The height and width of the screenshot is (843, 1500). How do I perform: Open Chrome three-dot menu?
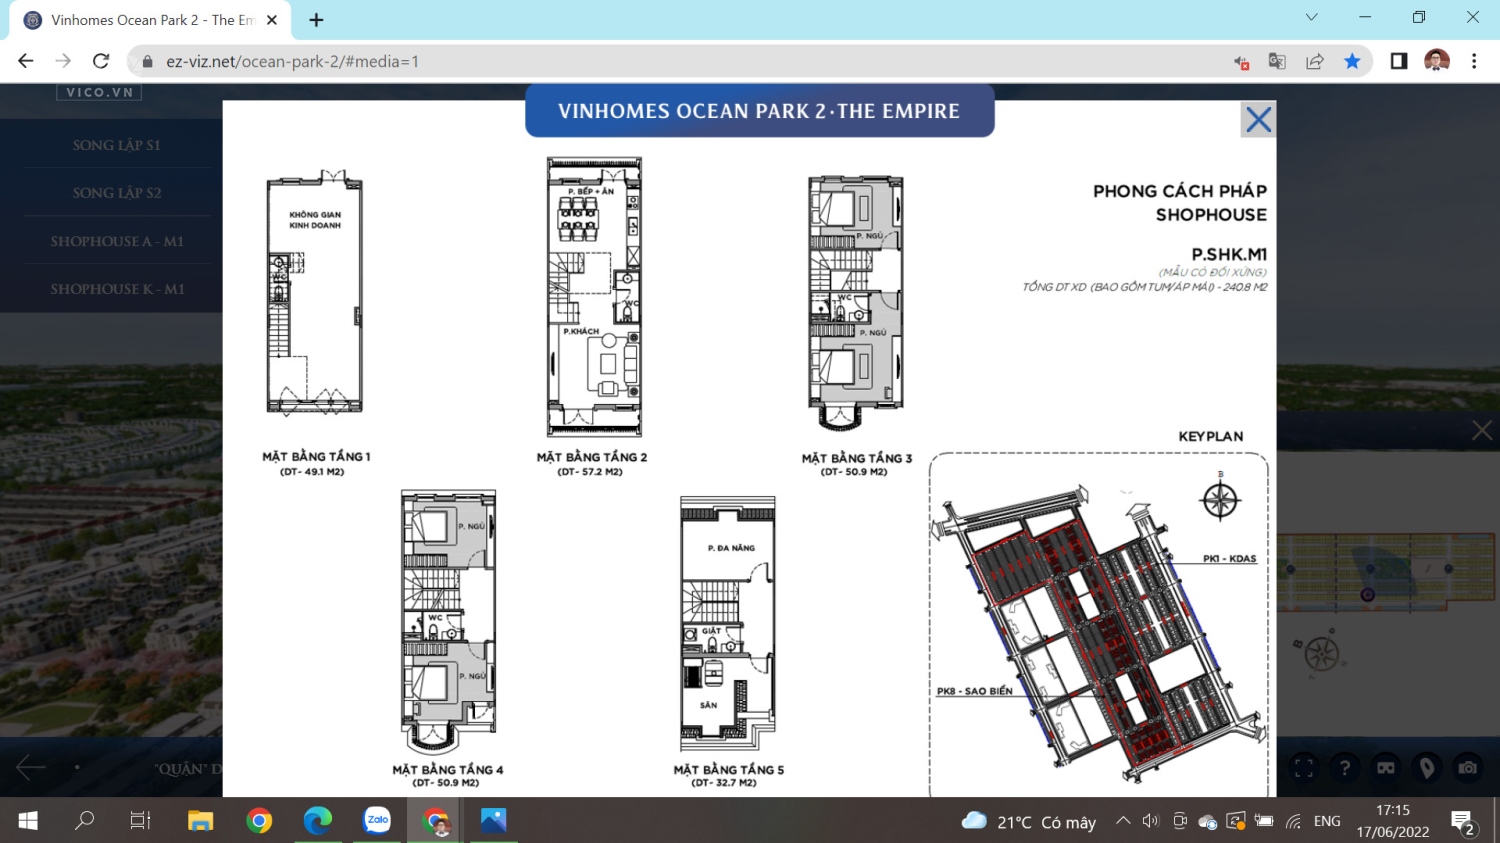click(x=1474, y=61)
